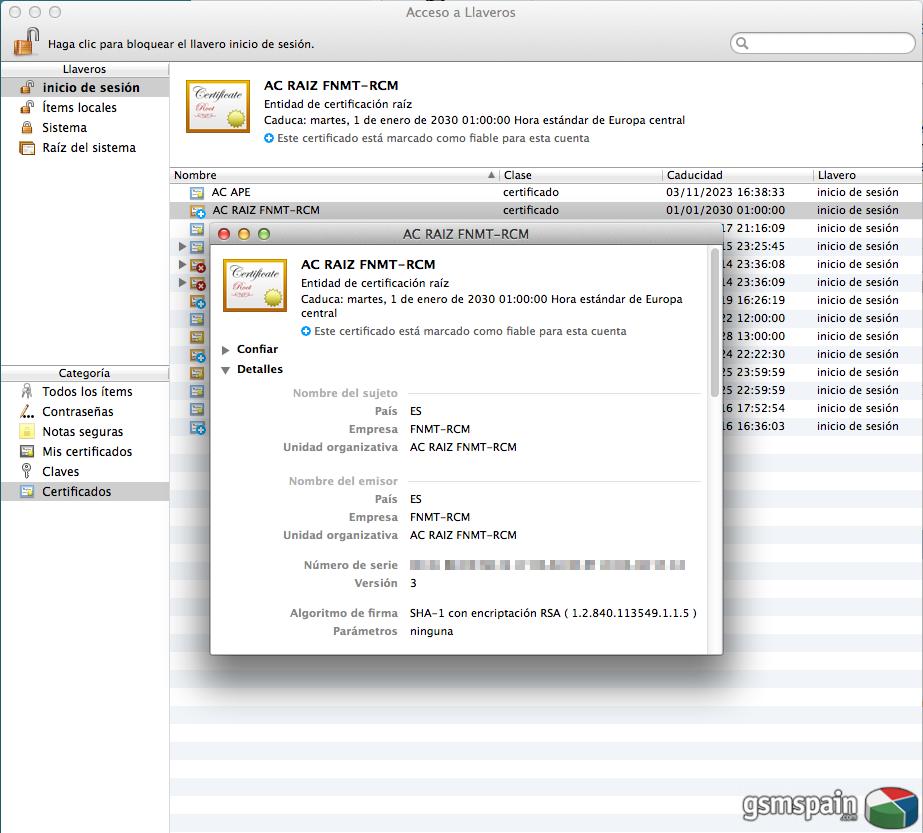
Task: Click 'certificado' in the AC APE row
Action: pos(531,193)
